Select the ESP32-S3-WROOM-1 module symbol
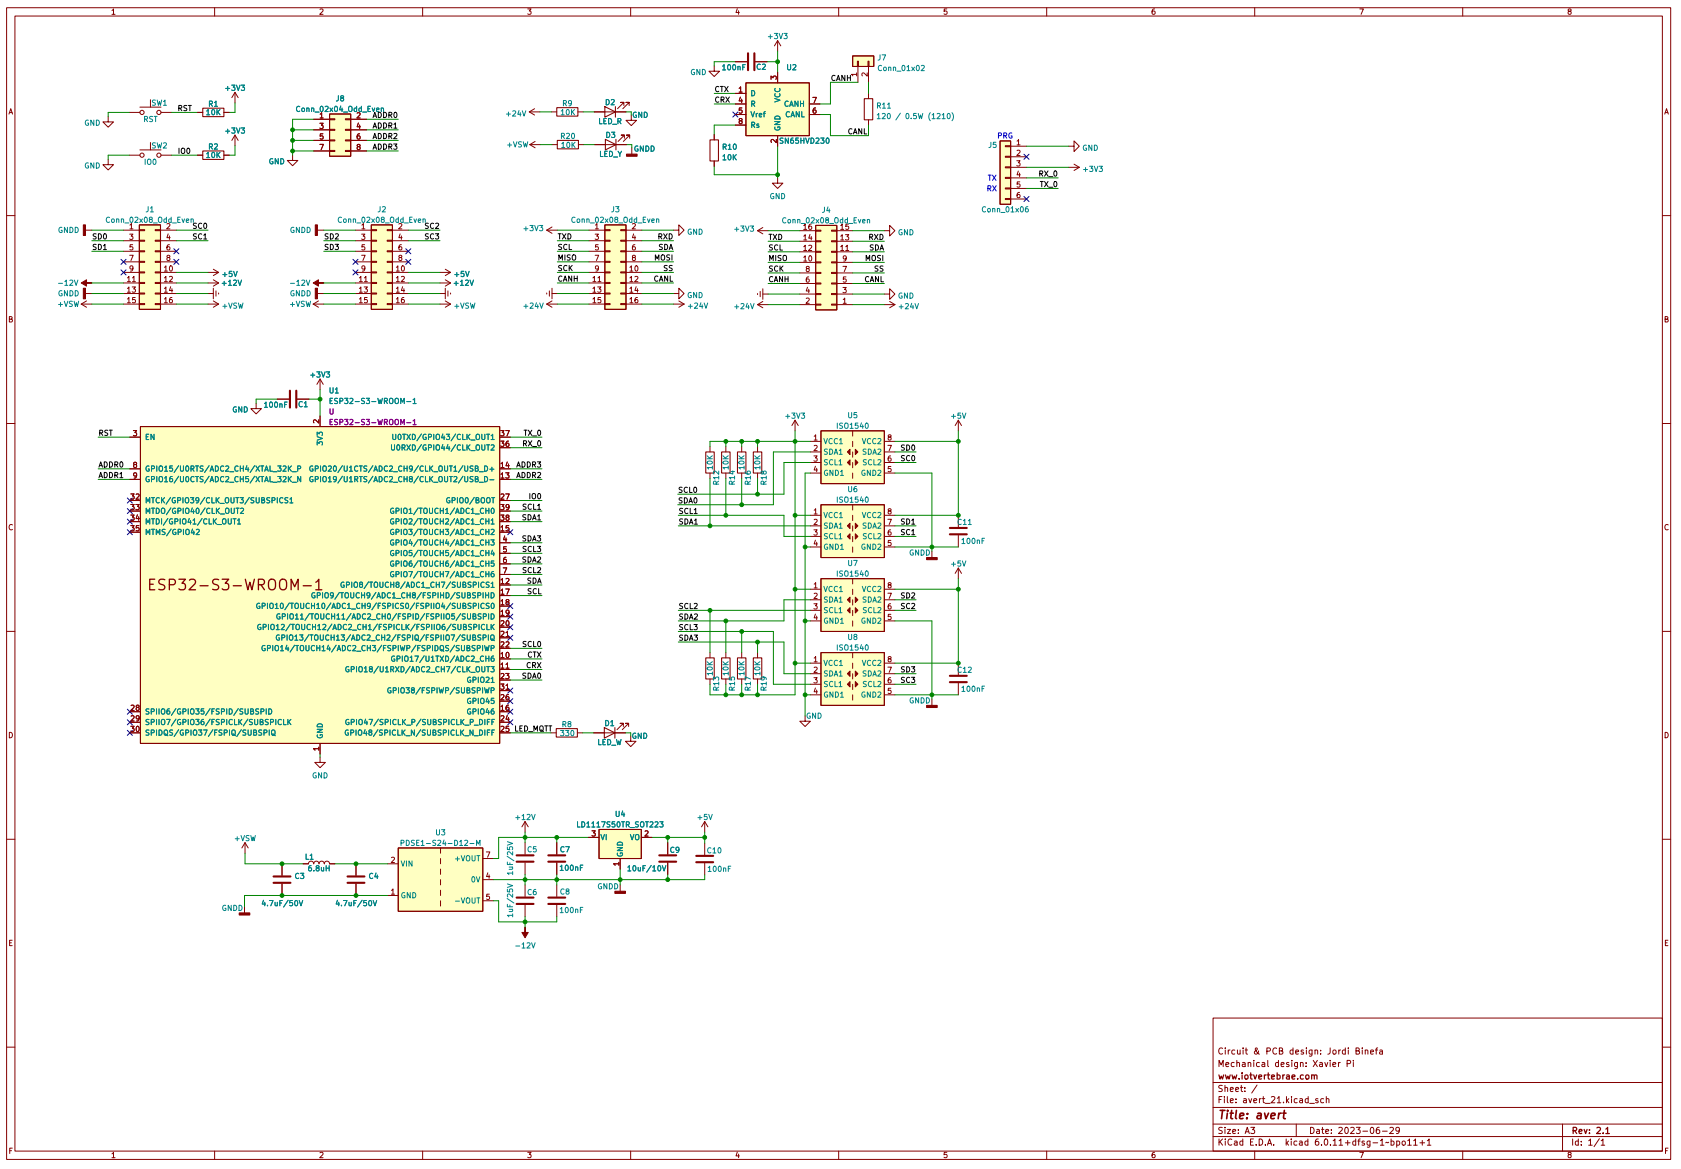The height and width of the screenshot is (1169, 1681). (320, 584)
